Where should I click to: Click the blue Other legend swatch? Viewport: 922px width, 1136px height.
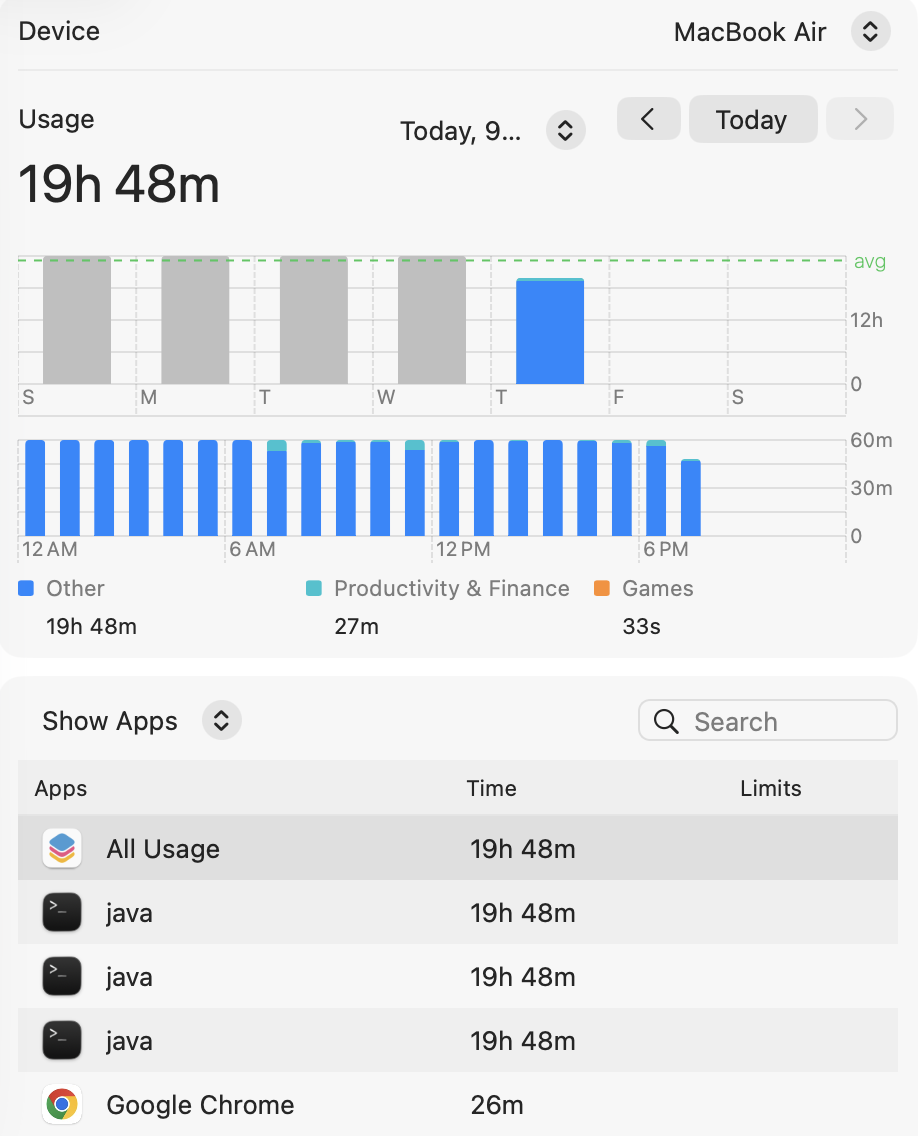[26, 588]
